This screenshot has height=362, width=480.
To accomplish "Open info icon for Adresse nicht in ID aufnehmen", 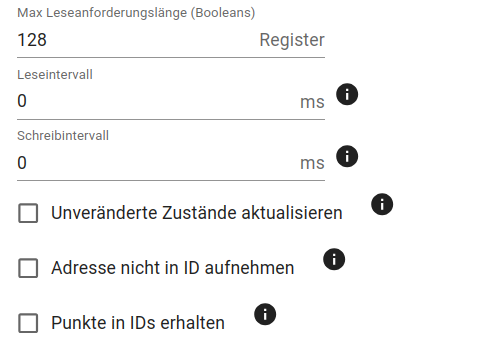I will tap(334, 259).
